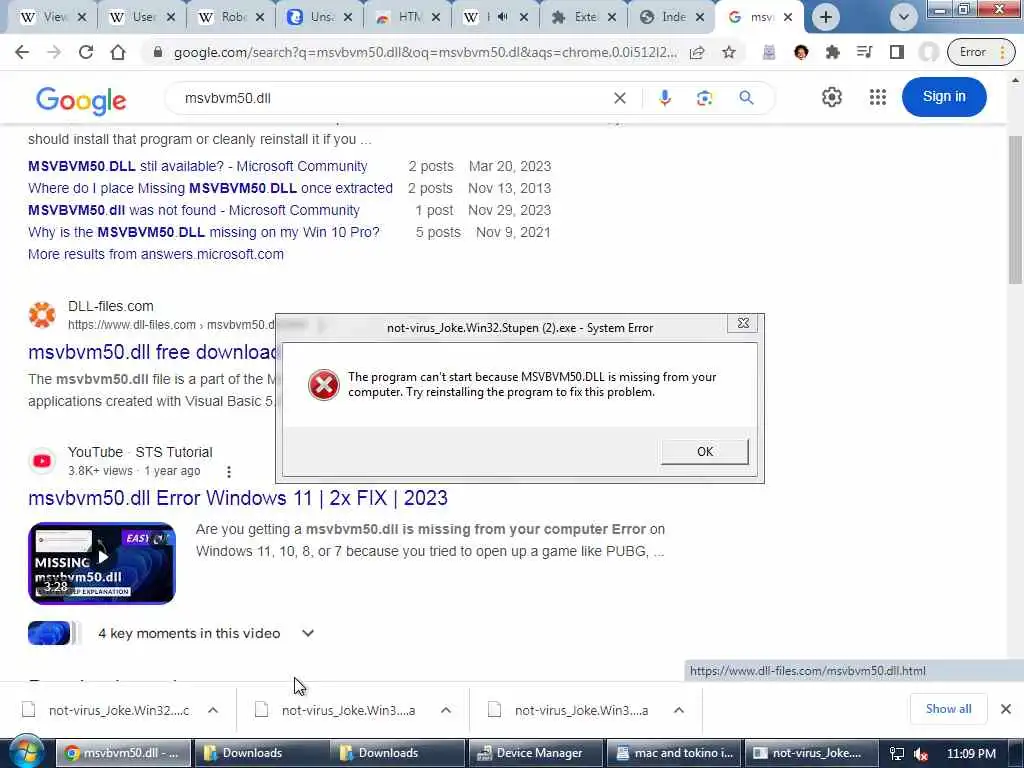Open 'mac and tokino' taskbar window
1024x768 pixels.
[673, 753]
